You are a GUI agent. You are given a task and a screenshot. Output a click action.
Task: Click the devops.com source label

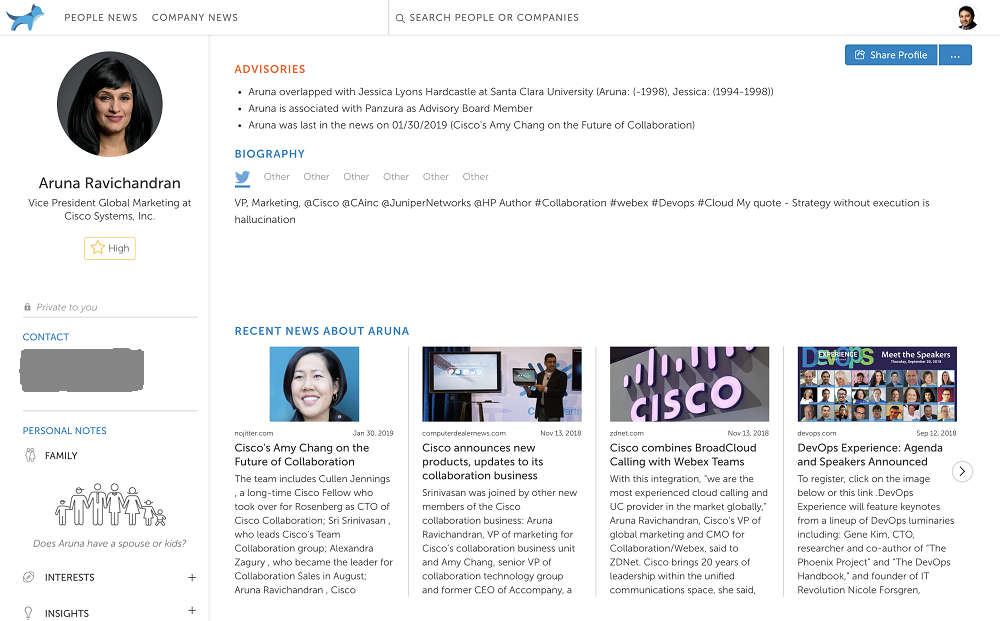817,433
